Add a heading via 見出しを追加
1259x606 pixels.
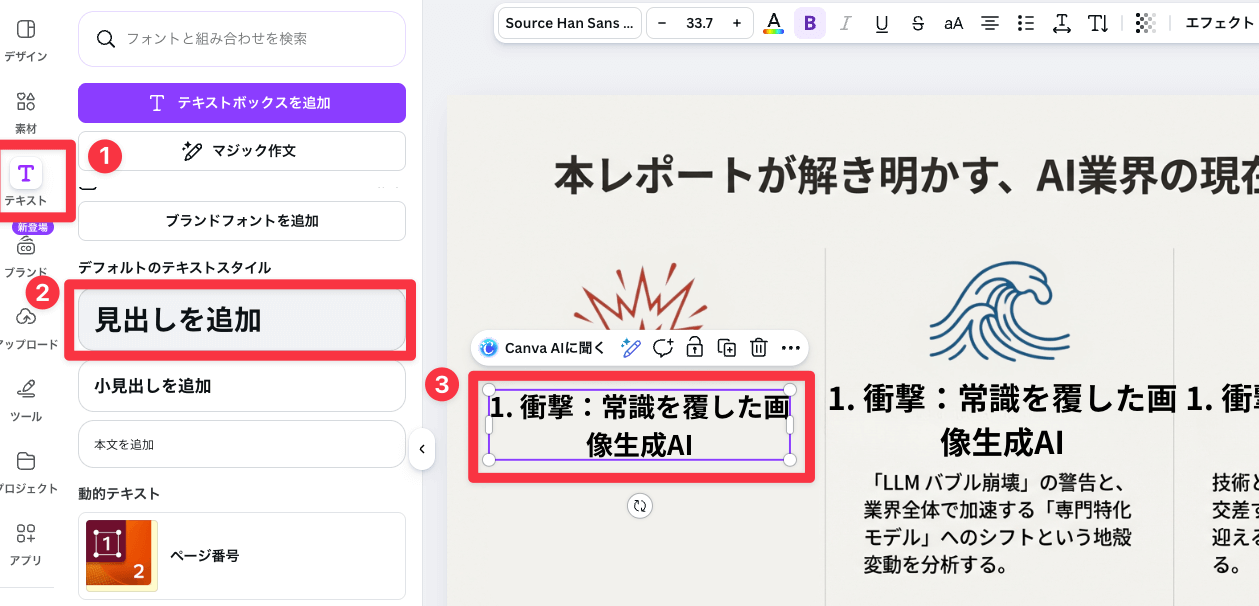[241, 321]
